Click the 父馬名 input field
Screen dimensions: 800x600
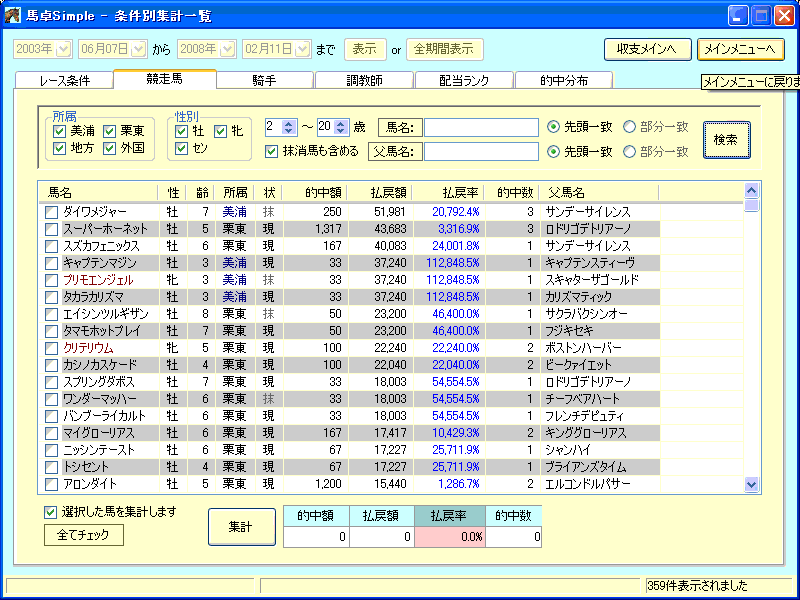(481, 152)
